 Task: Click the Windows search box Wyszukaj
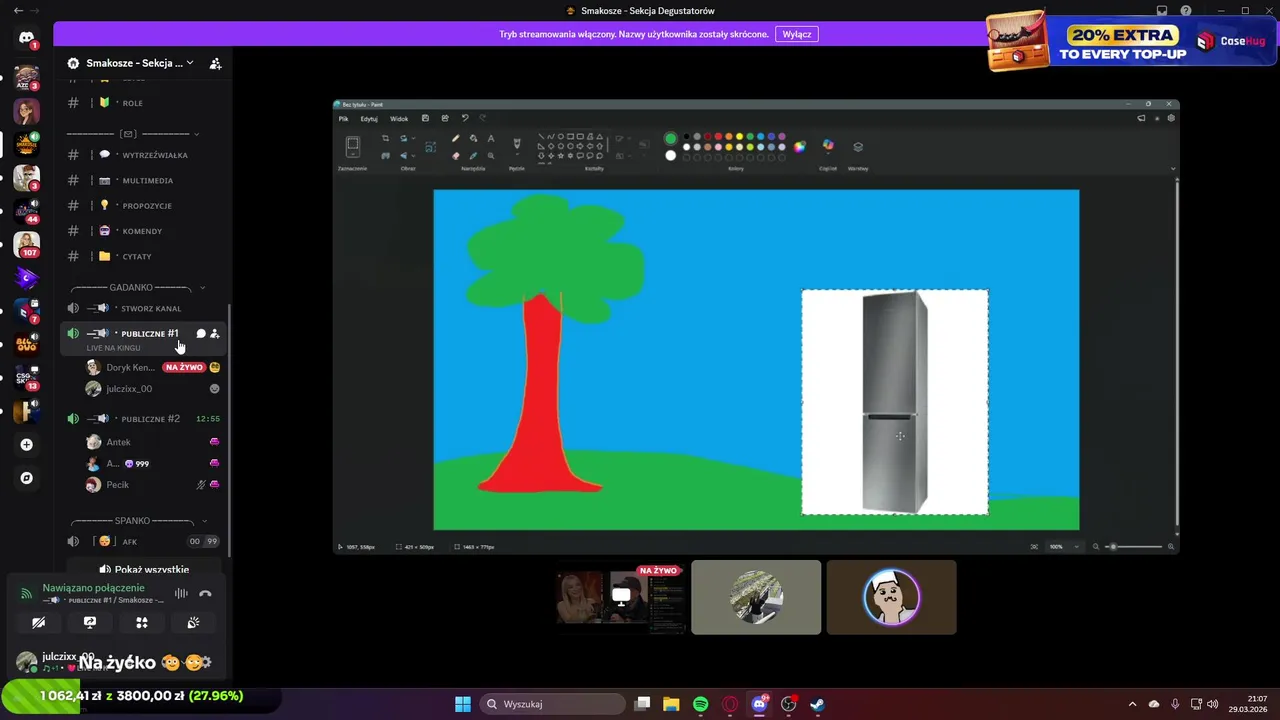tap(552, 704)
